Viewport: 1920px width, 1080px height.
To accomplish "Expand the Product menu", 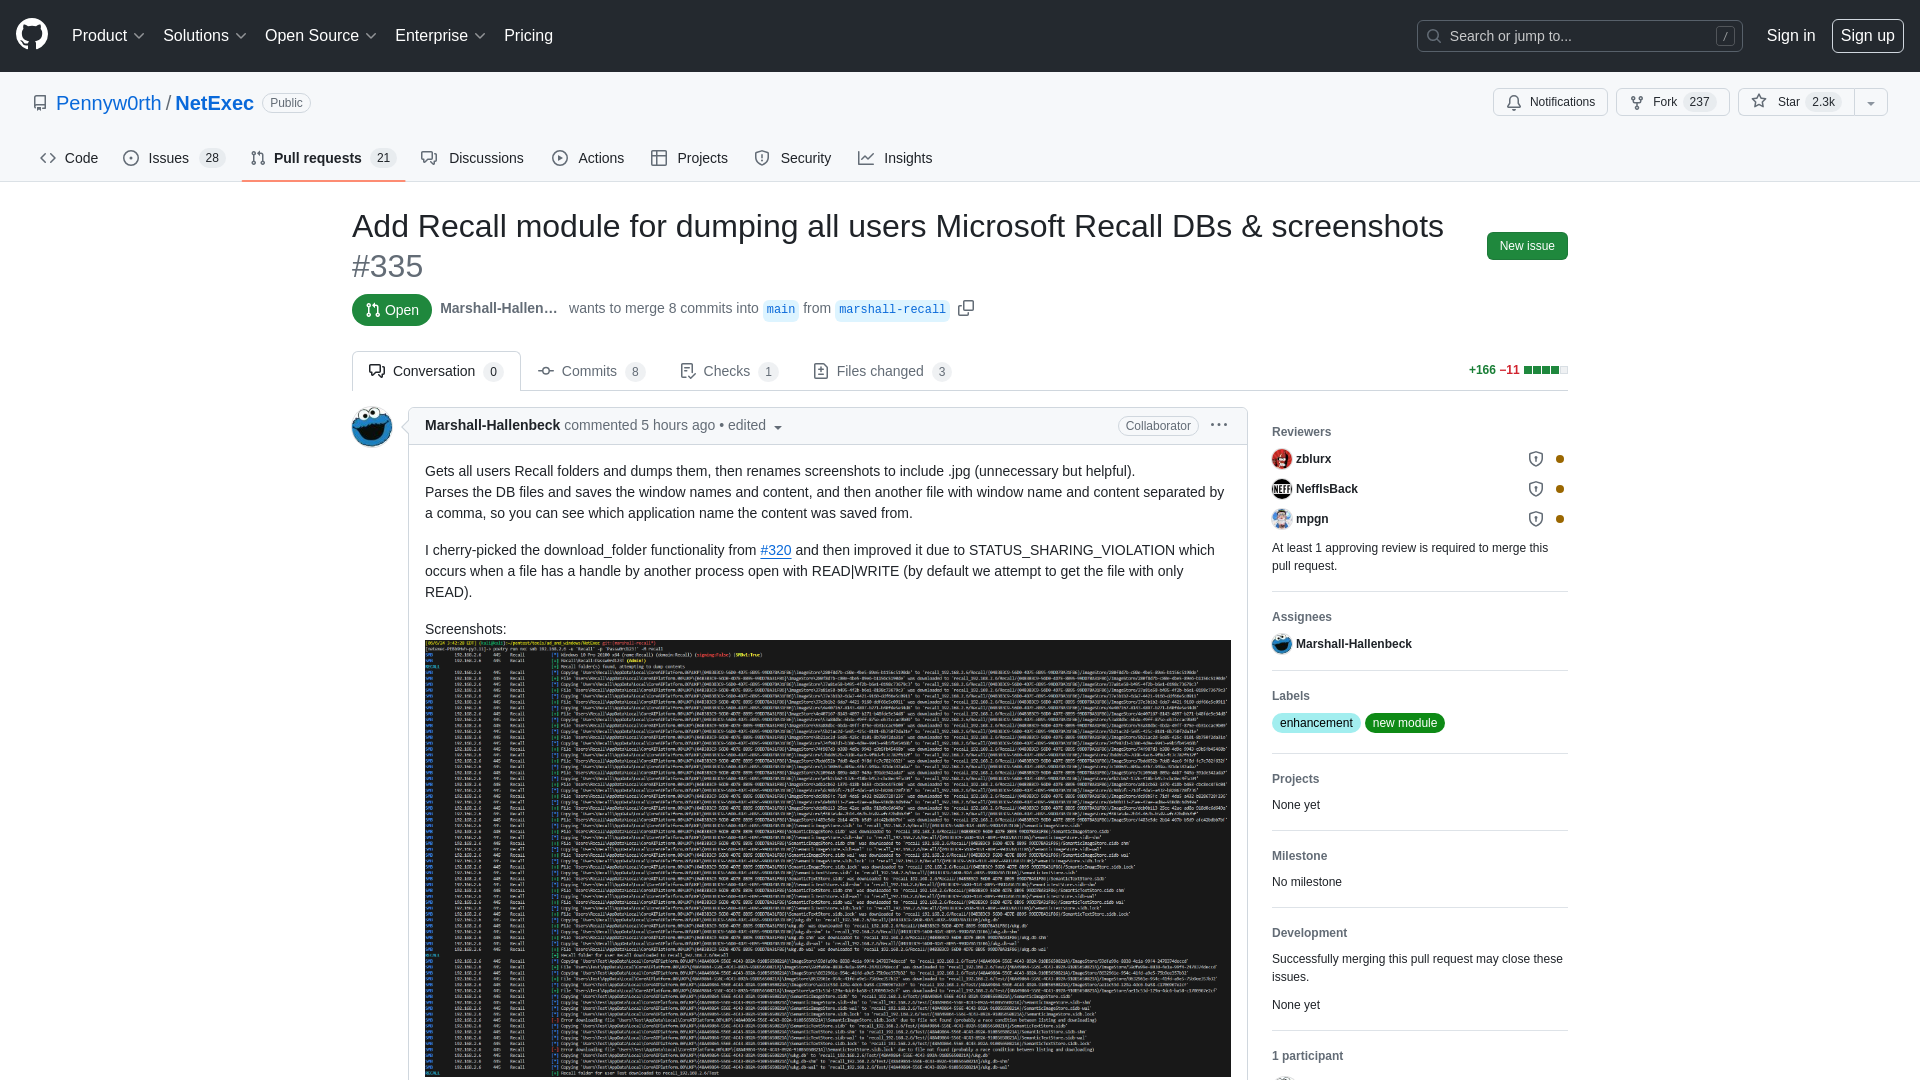I will click(109, 35).
